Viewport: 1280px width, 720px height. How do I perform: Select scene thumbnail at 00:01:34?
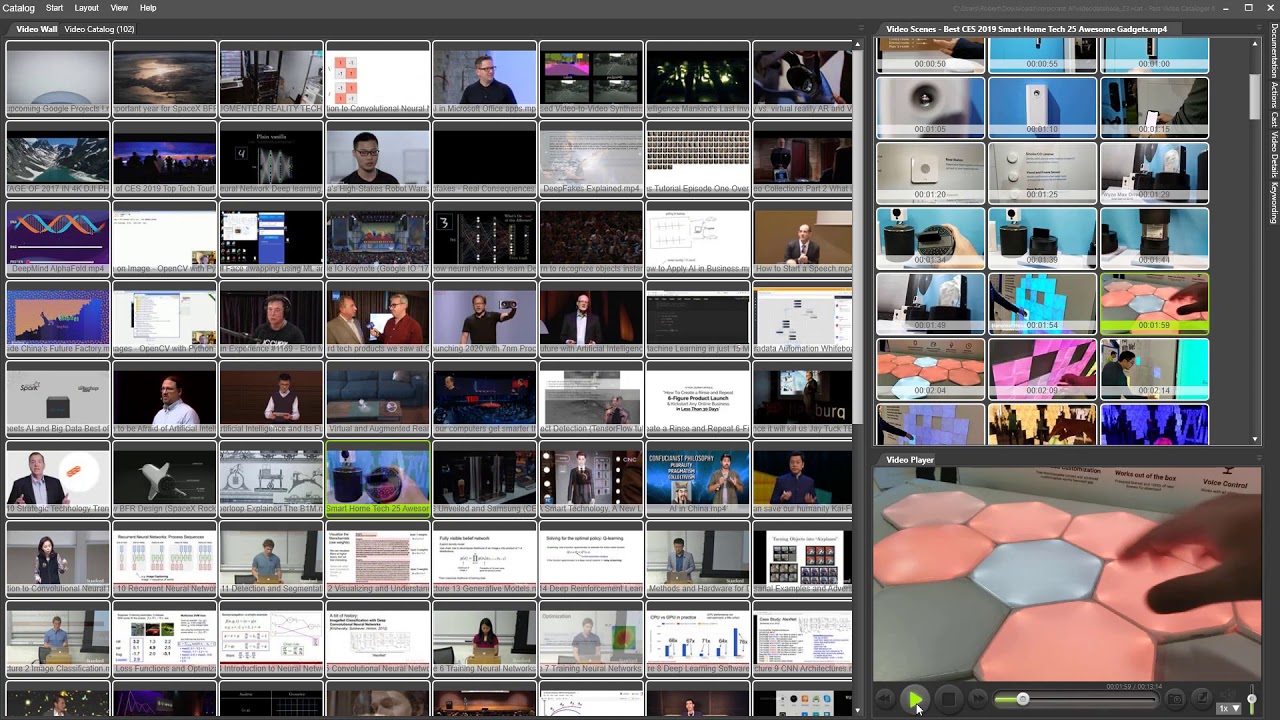[x=930, y=238]
